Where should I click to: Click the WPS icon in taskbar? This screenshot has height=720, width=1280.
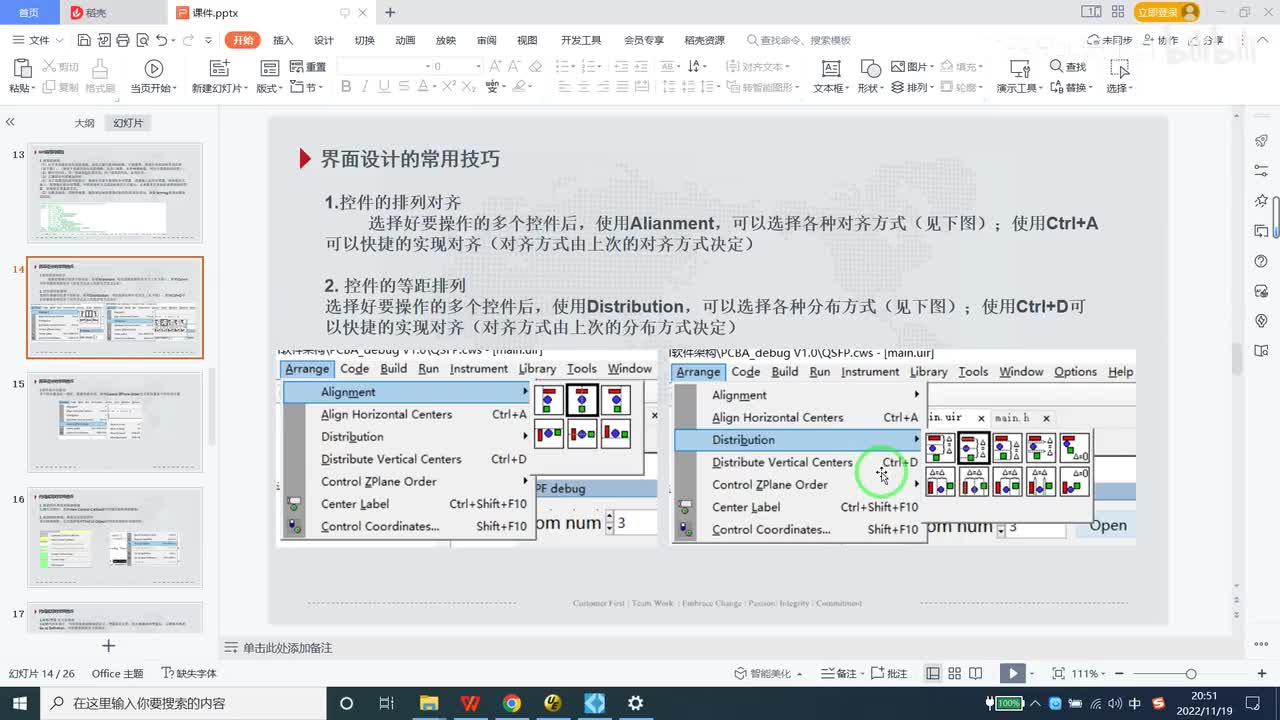pos(470,703)
